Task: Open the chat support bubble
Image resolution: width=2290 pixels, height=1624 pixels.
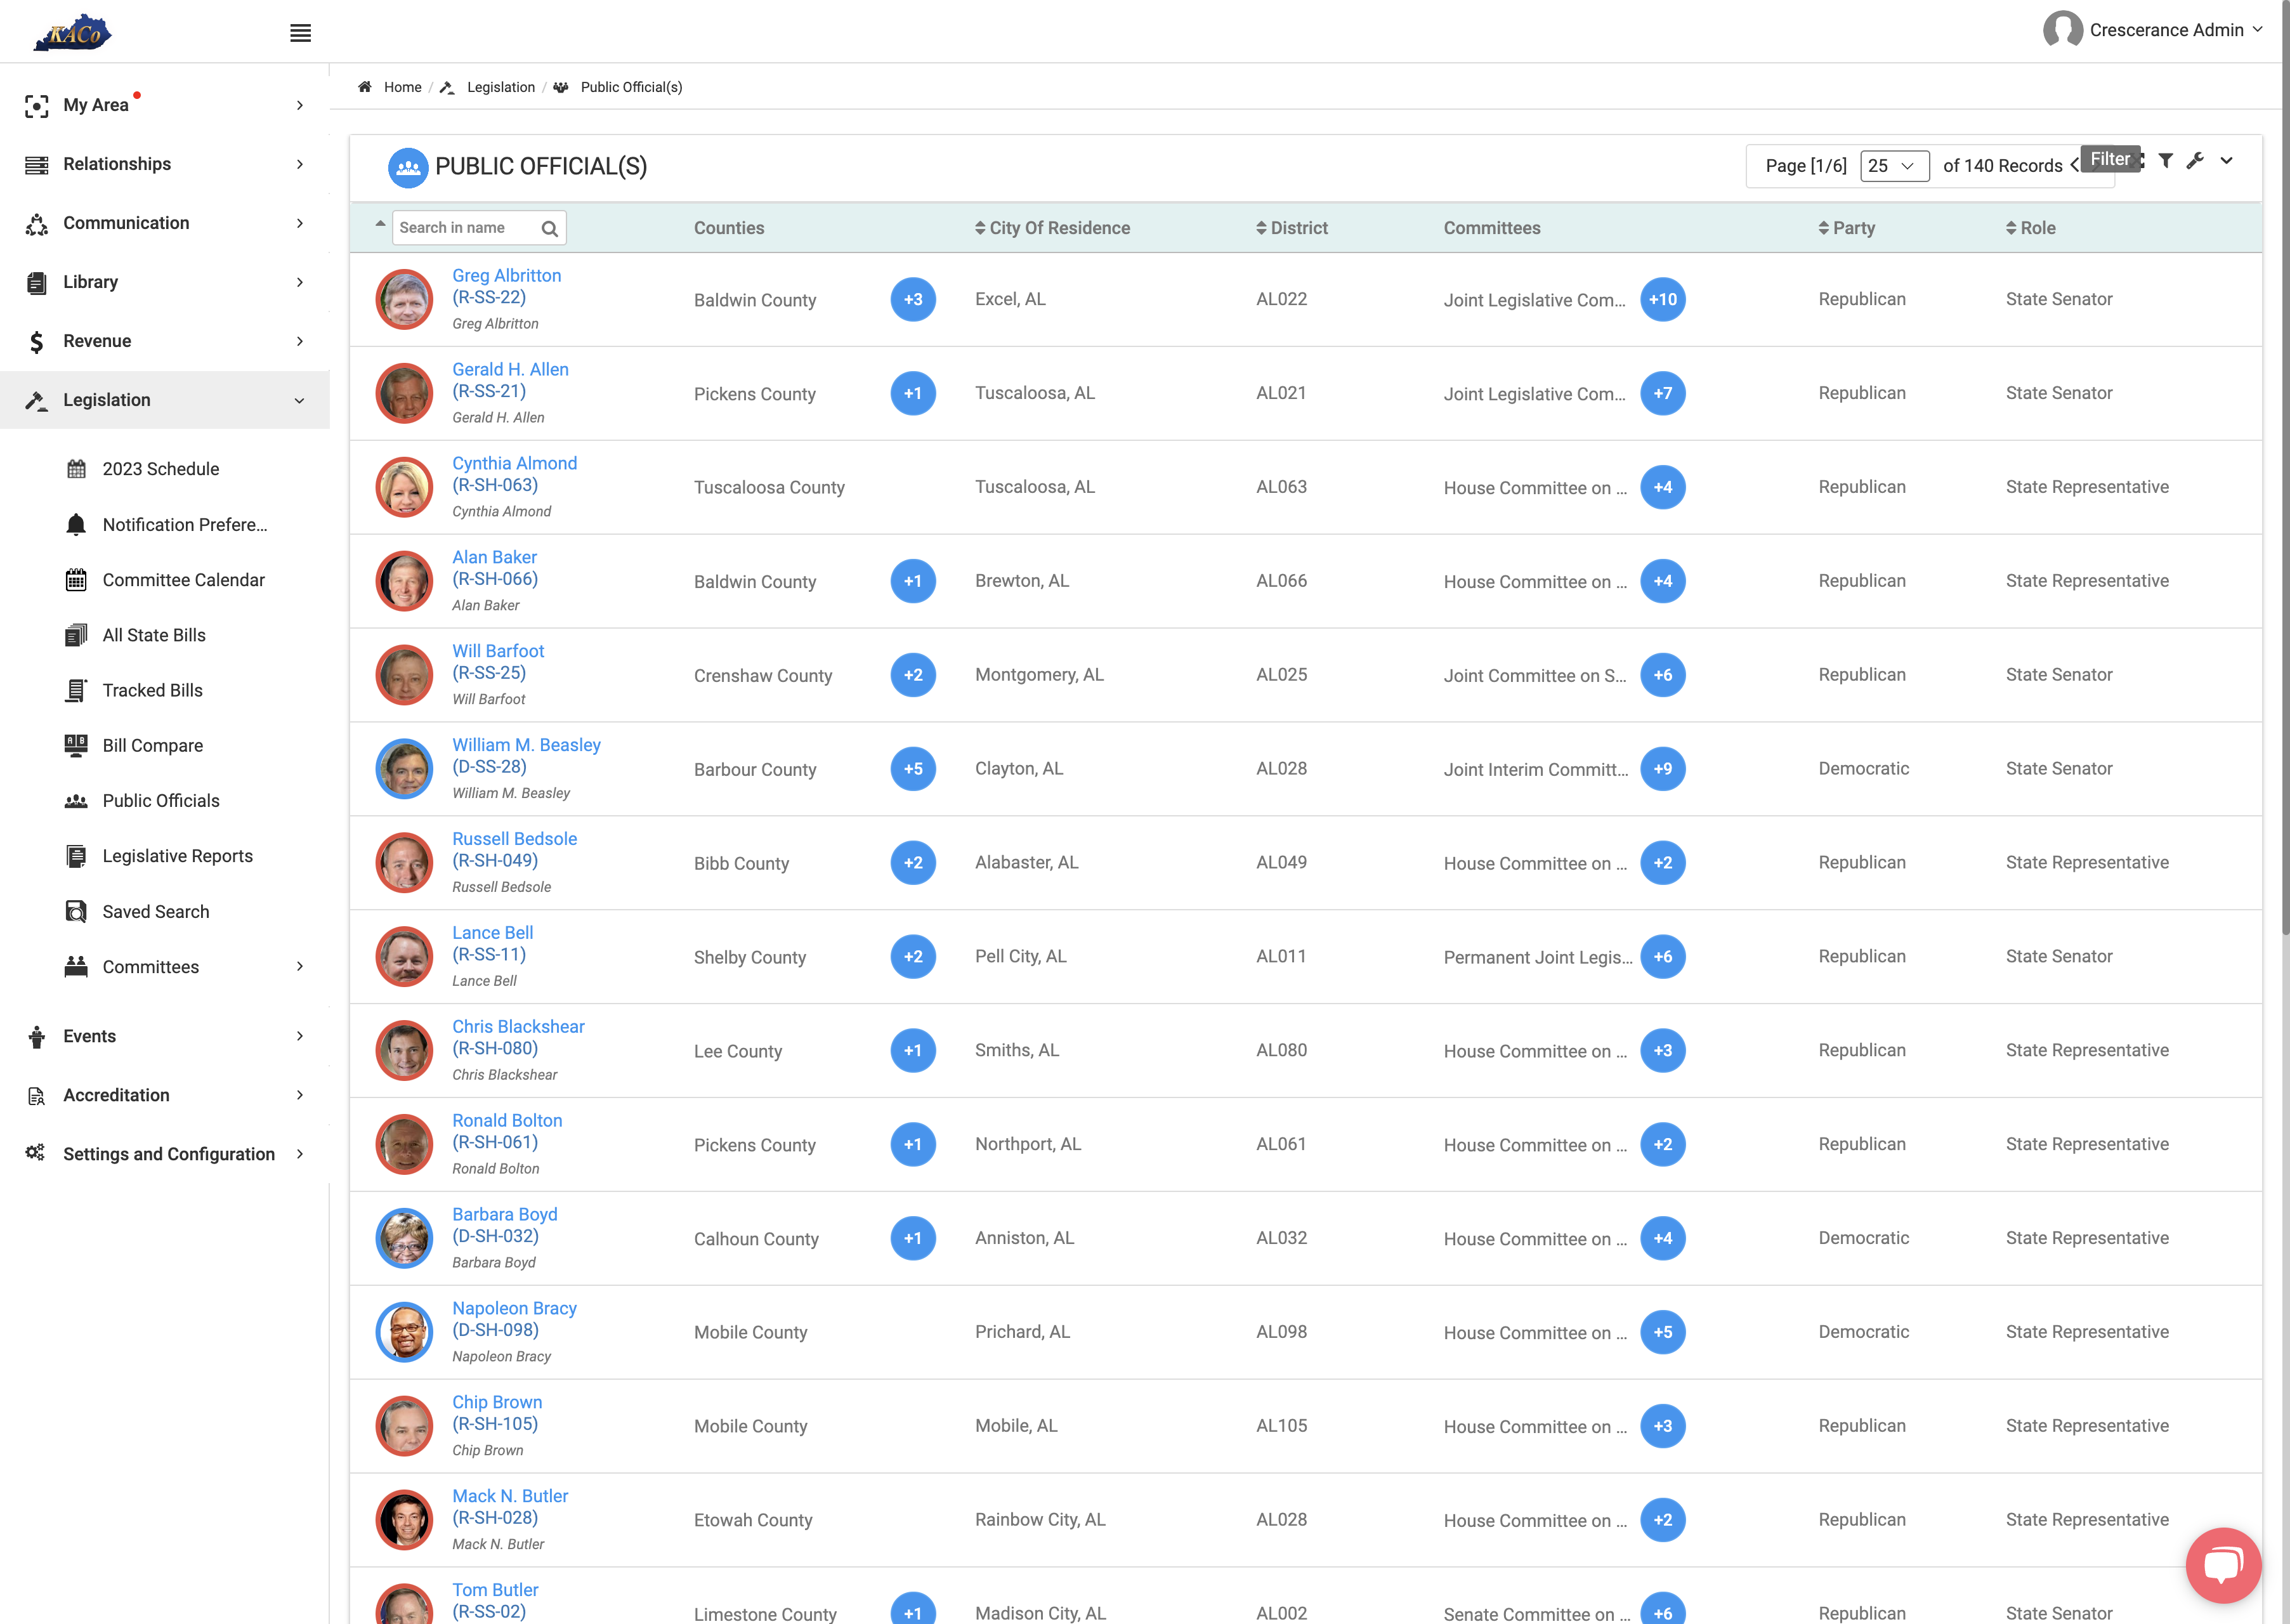Action: click(2222, 1564)
